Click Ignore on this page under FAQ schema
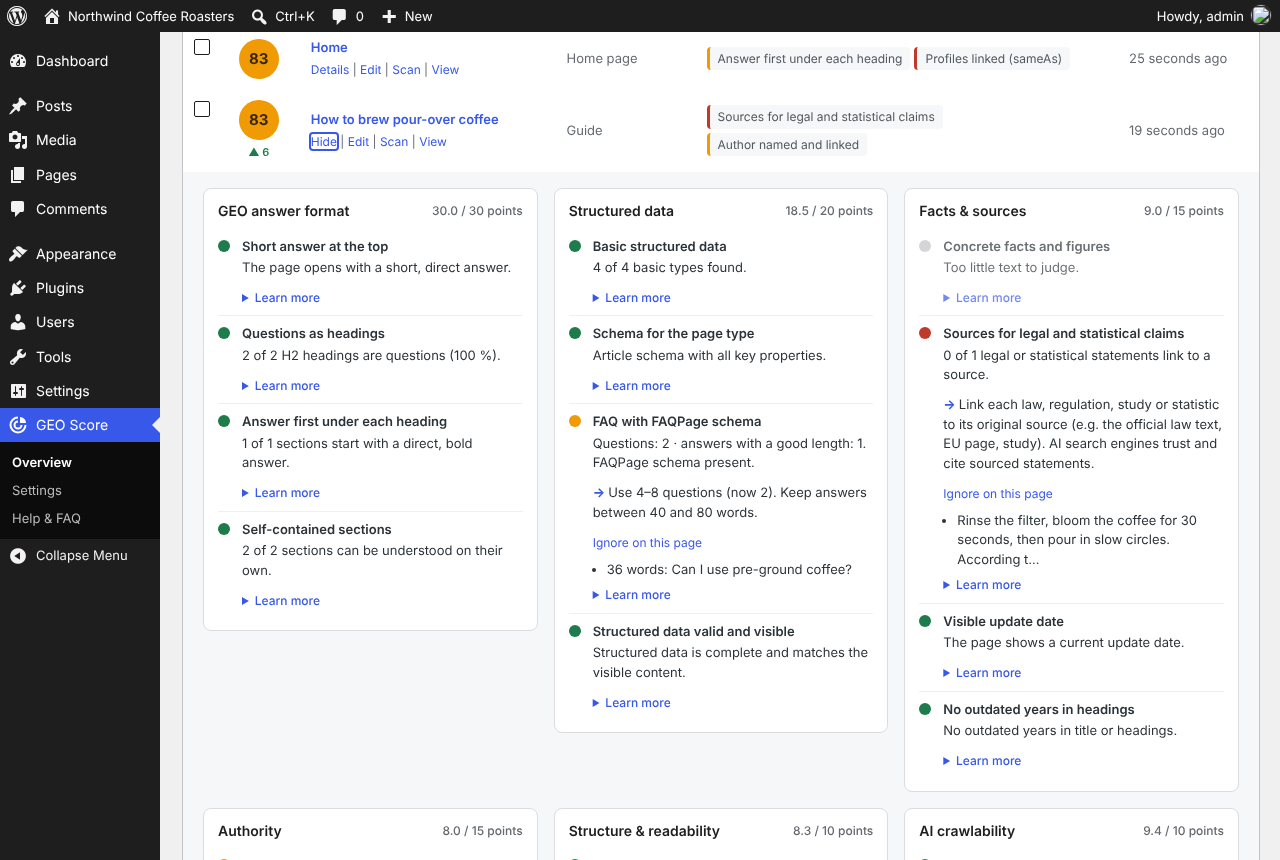1280x860 pixels. click(647, 543)
